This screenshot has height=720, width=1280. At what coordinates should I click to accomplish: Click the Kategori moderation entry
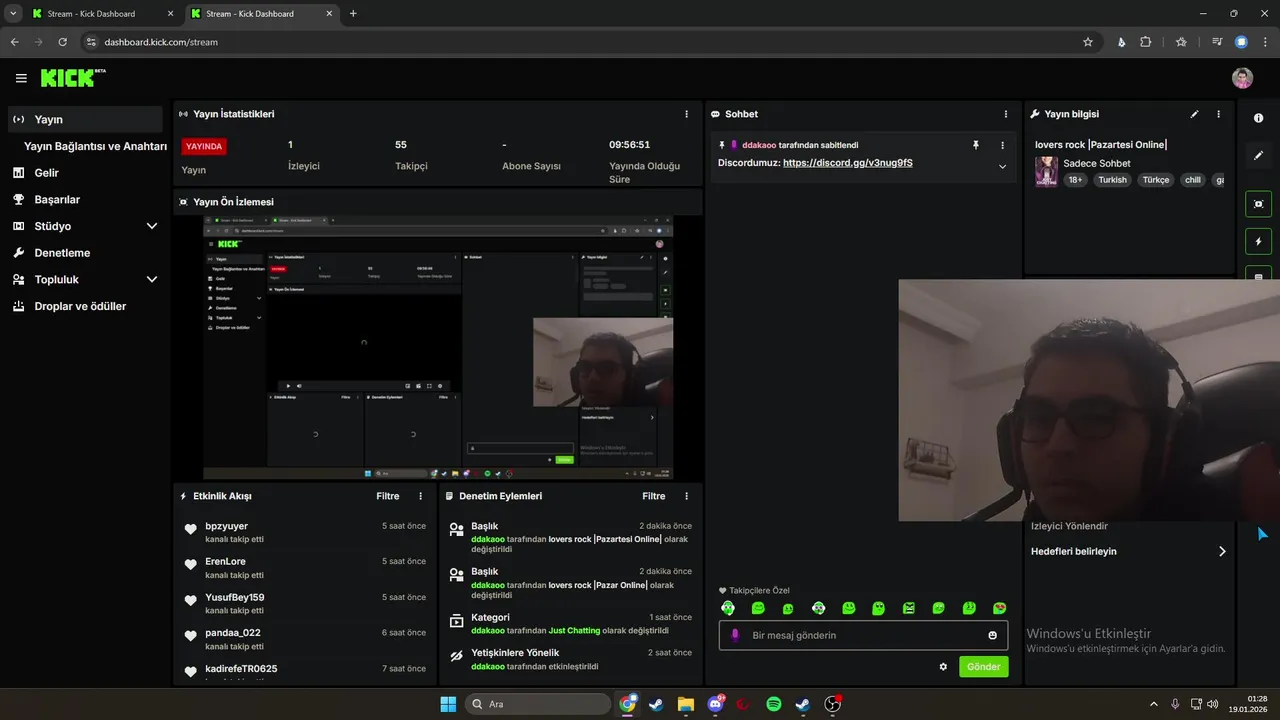(570, 624)
